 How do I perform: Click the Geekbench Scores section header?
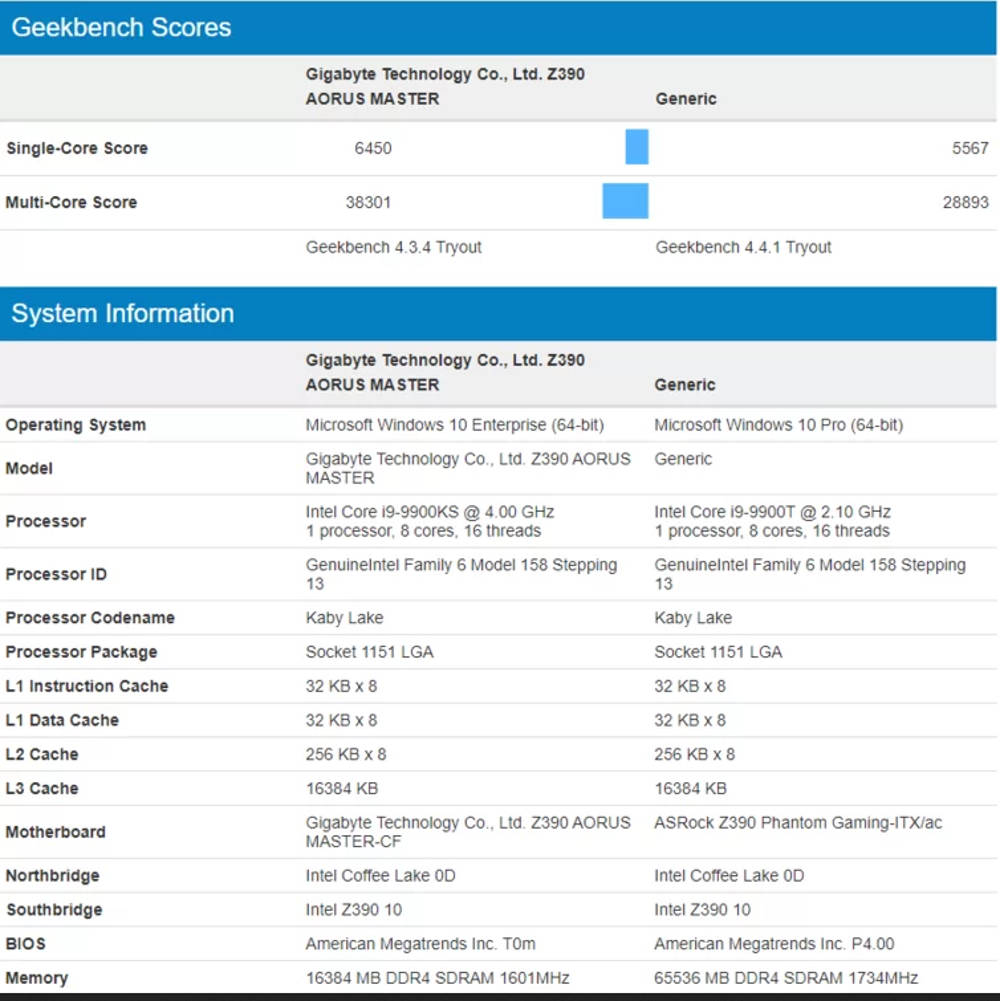tap(121, 27)
